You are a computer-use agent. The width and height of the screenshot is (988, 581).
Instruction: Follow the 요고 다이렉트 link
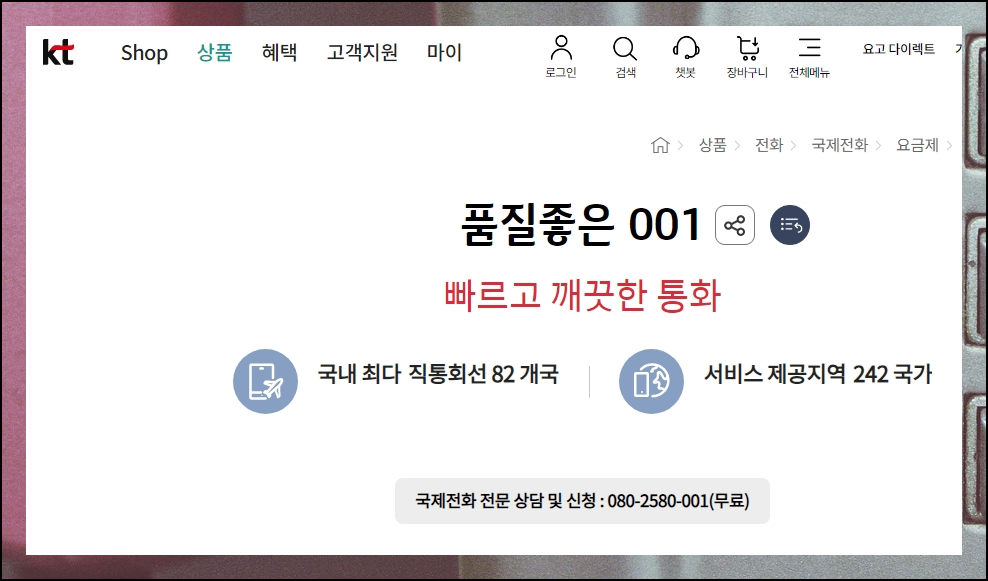pos(899,49)
